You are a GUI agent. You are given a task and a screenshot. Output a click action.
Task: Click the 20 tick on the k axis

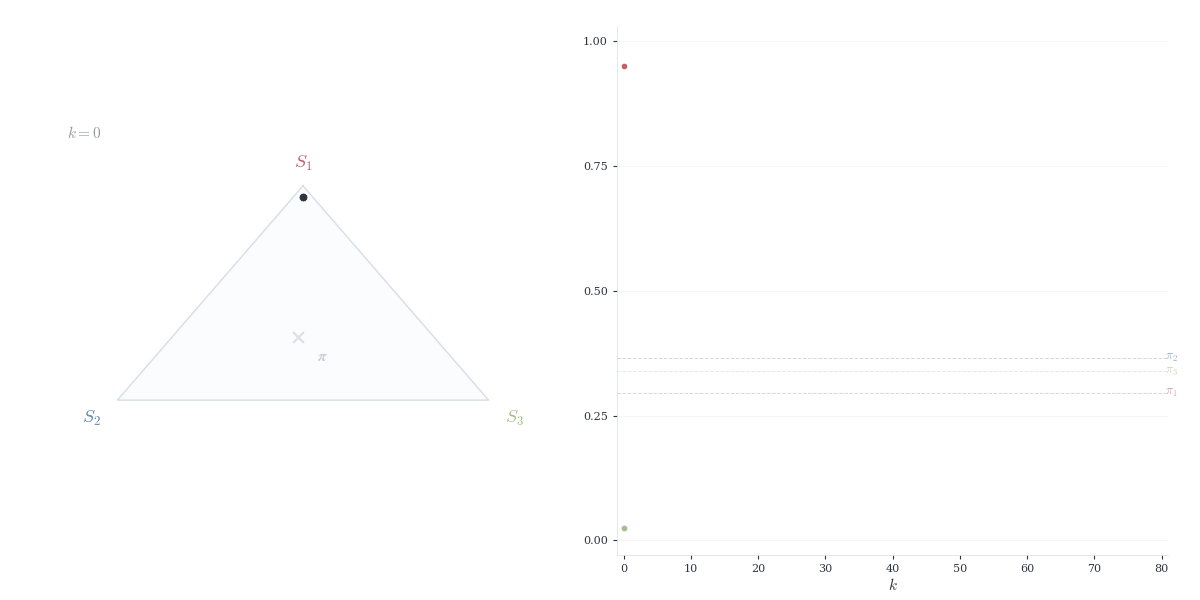[758, 568]
